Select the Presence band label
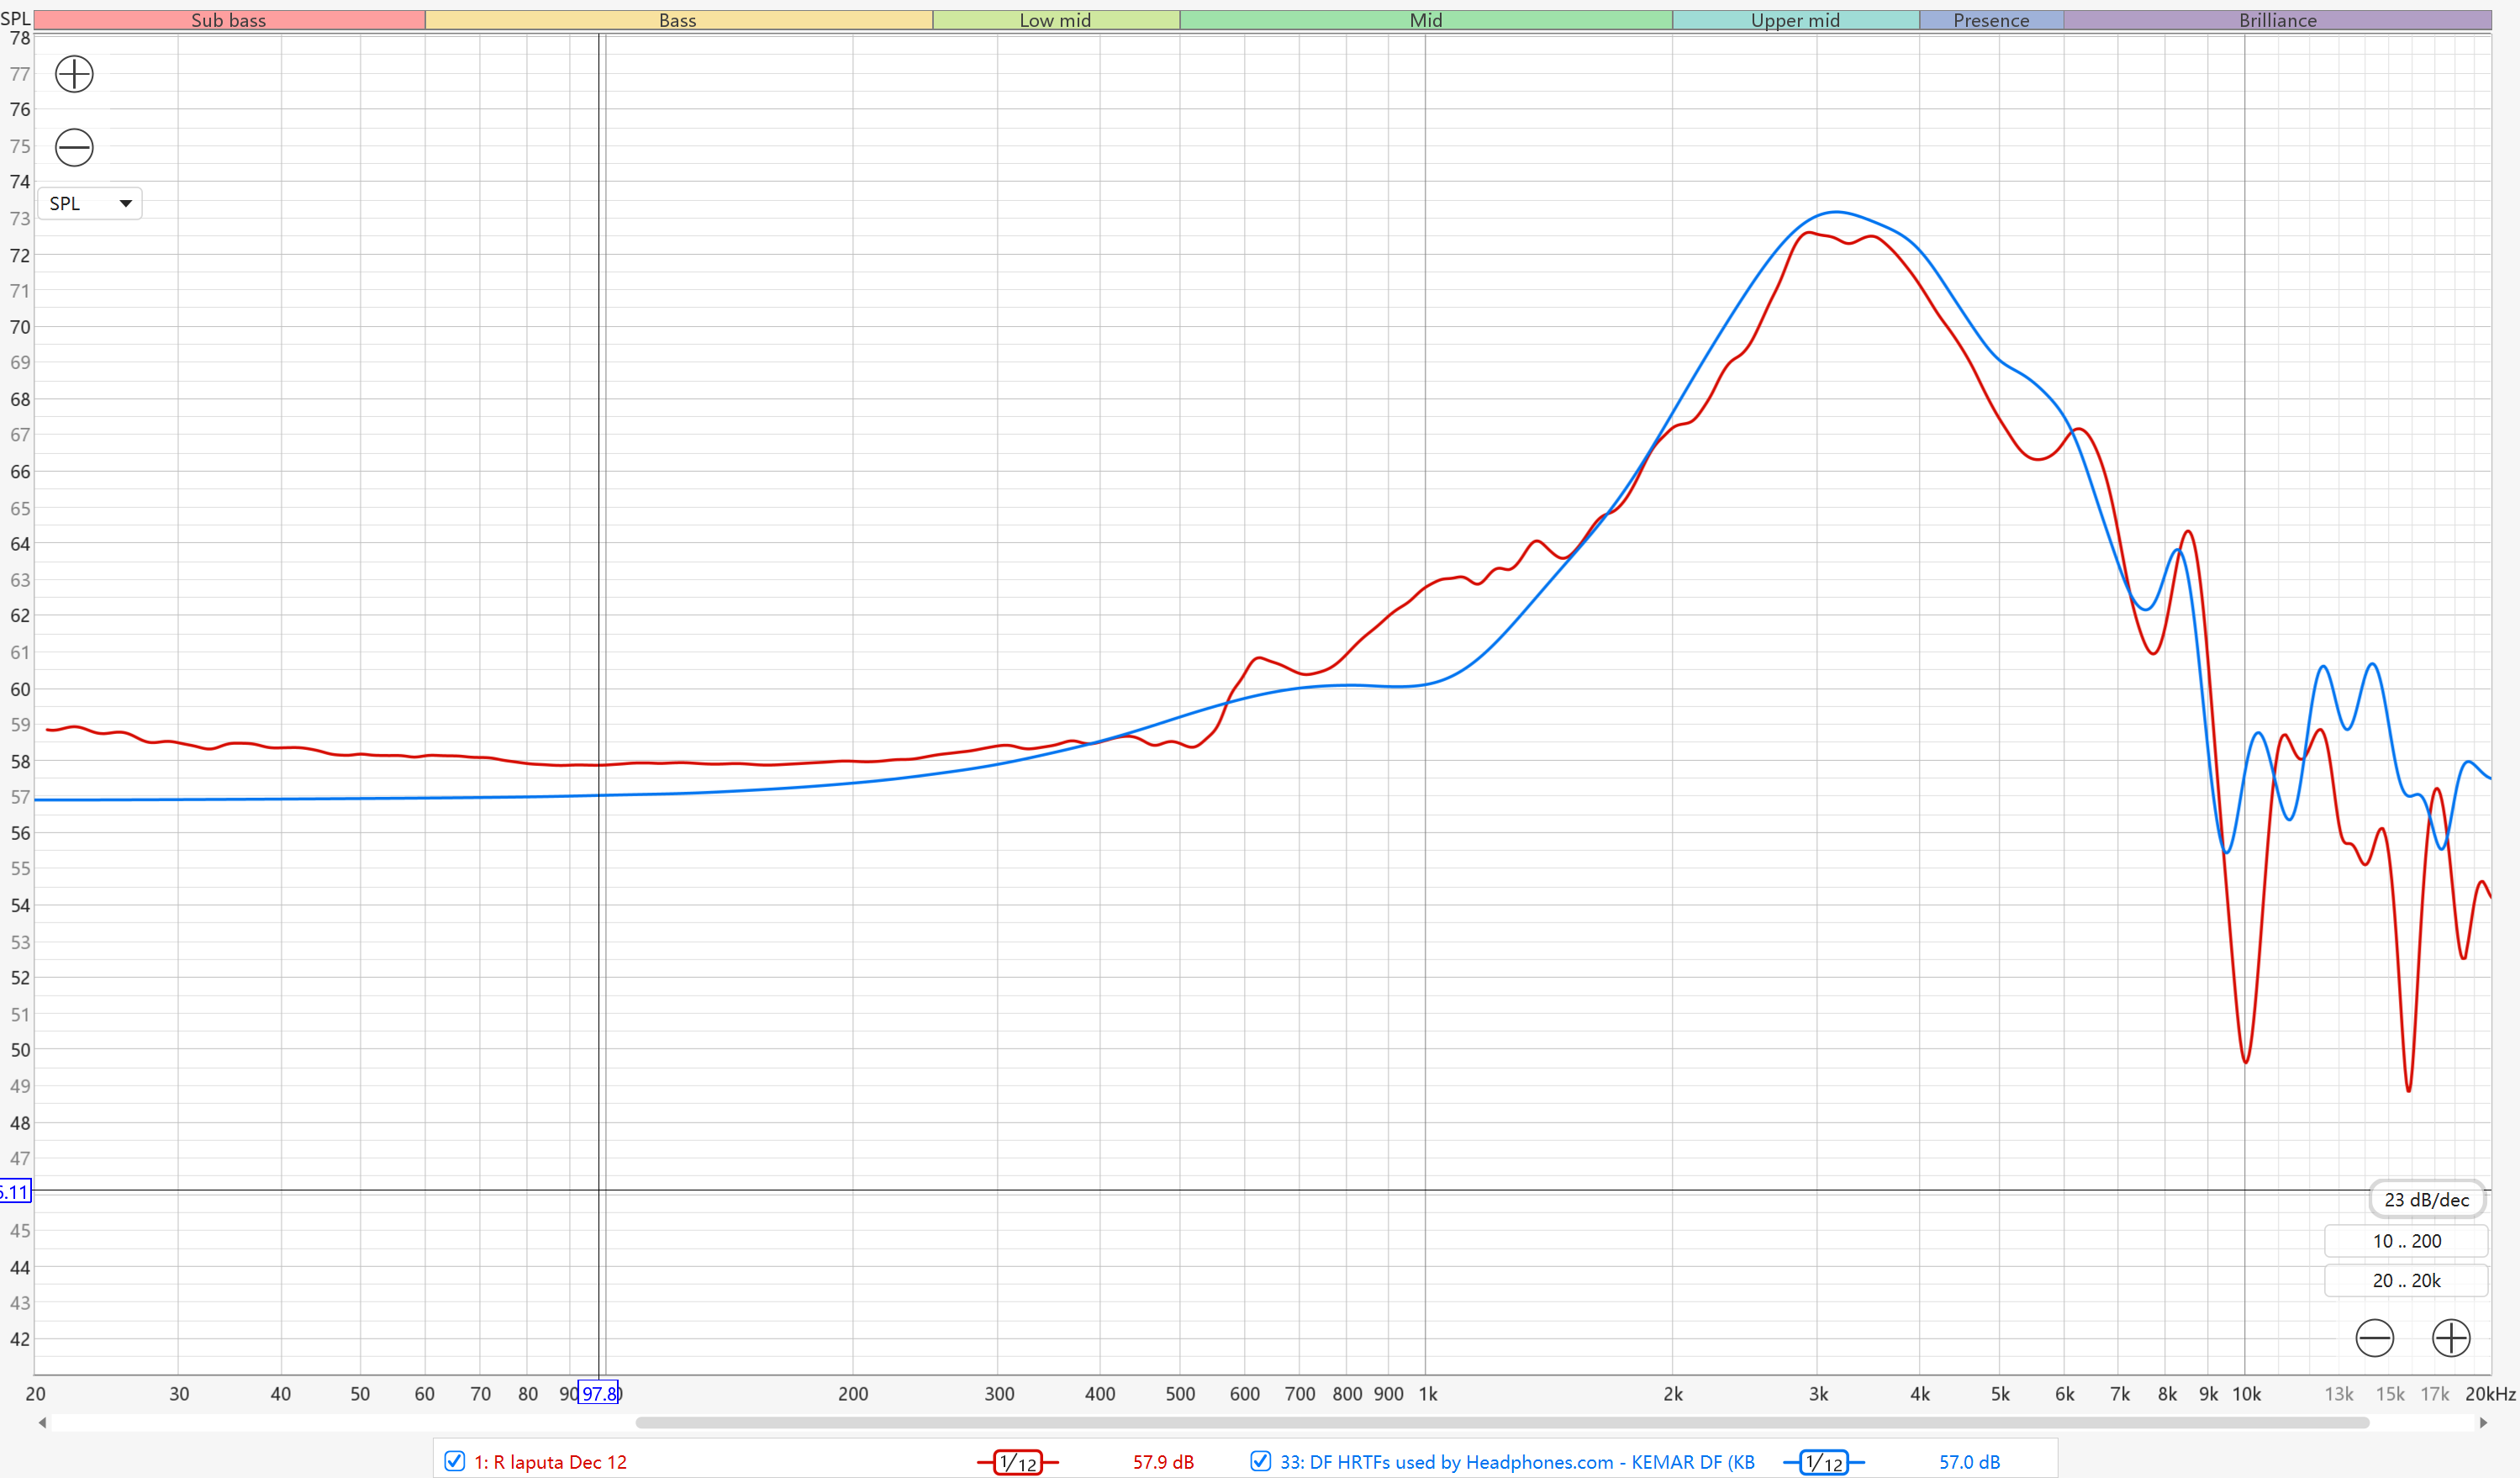Screen dimensions: 2520x1478 coord(1991,20)
